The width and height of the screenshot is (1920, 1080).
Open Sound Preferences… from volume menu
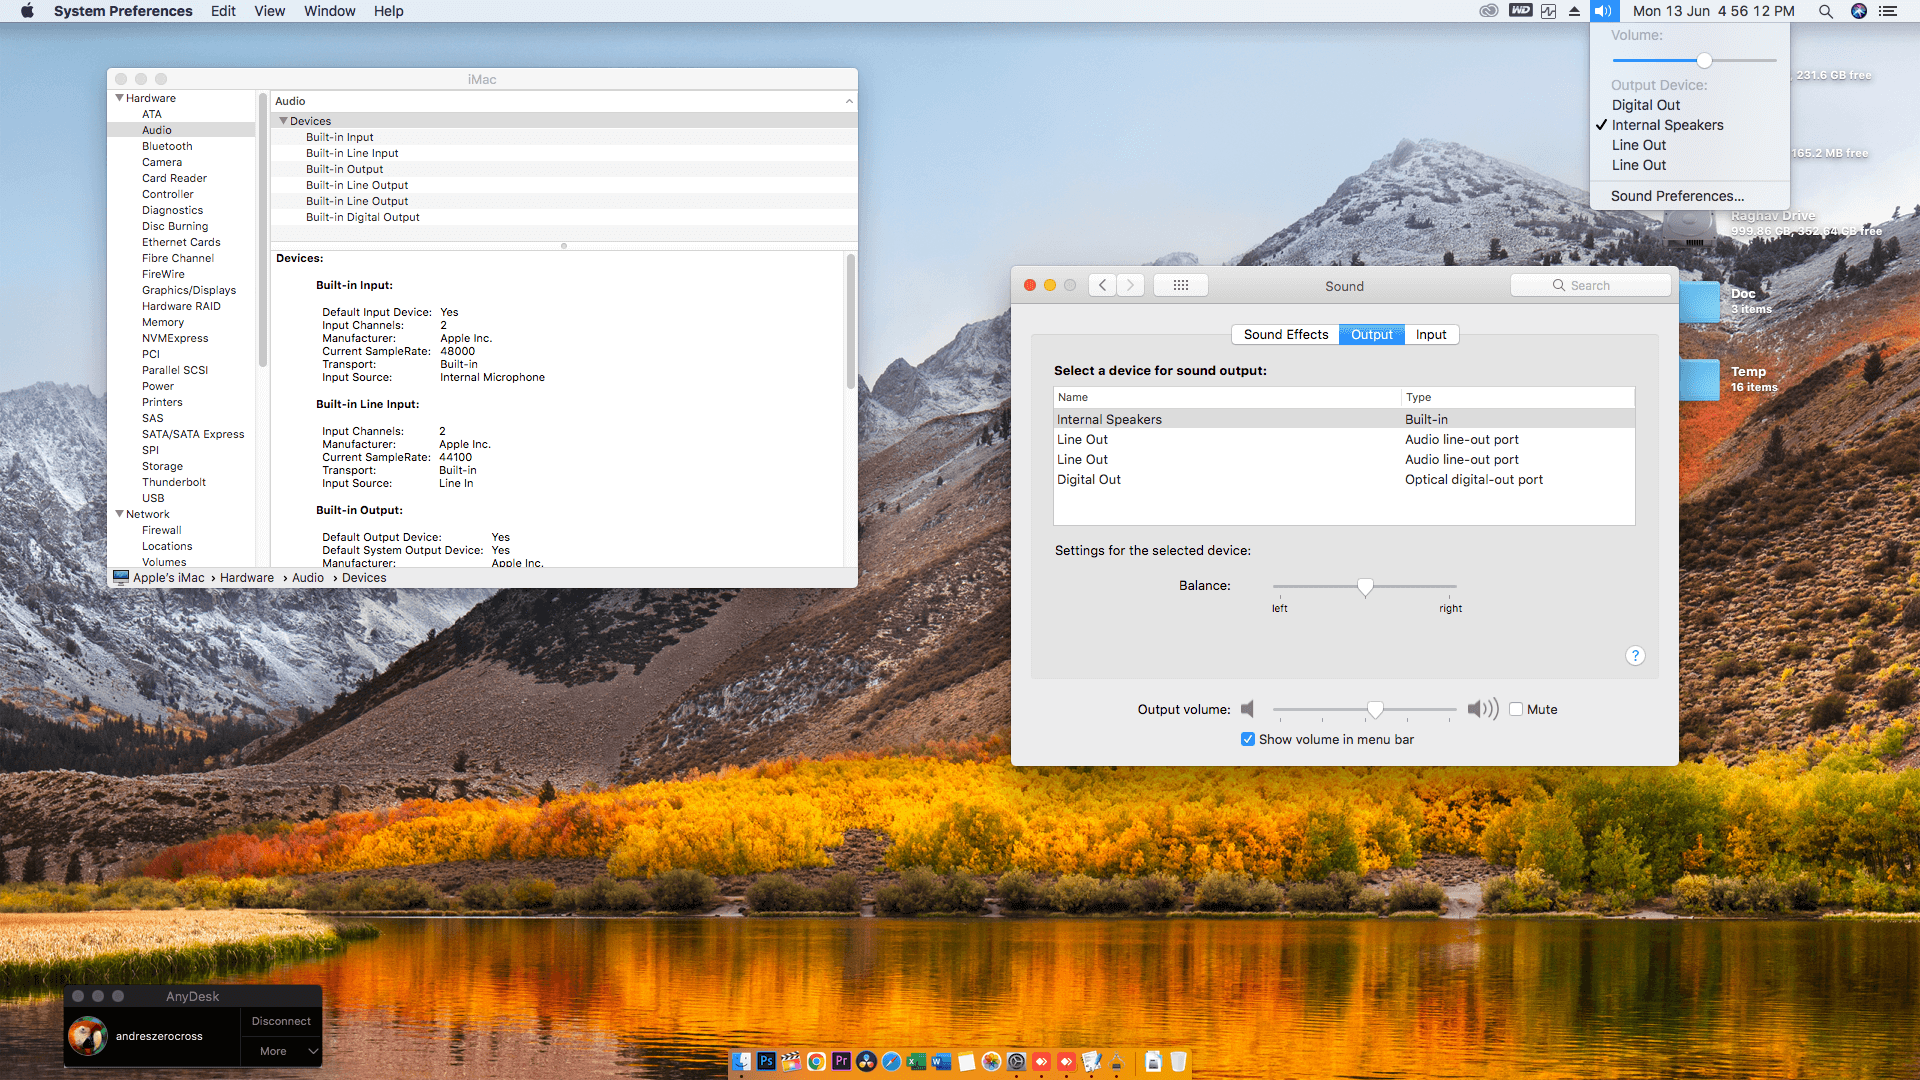tap(1689, 196)
